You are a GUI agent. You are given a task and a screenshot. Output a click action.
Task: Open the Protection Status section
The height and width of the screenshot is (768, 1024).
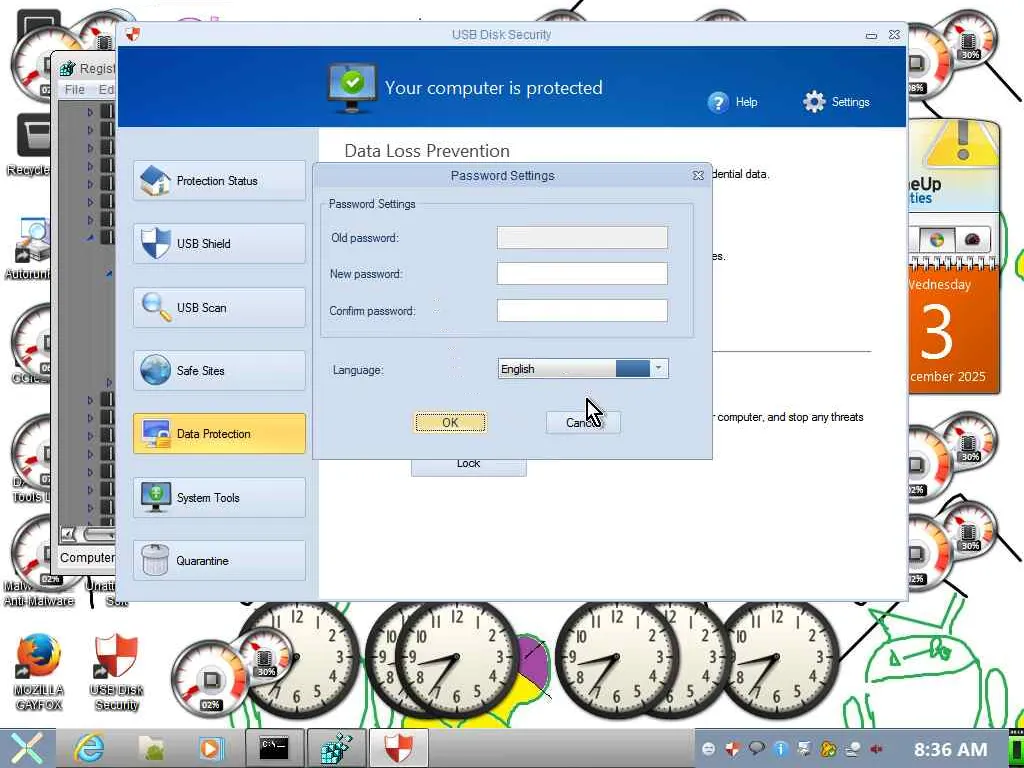click(x=219, y=180)
